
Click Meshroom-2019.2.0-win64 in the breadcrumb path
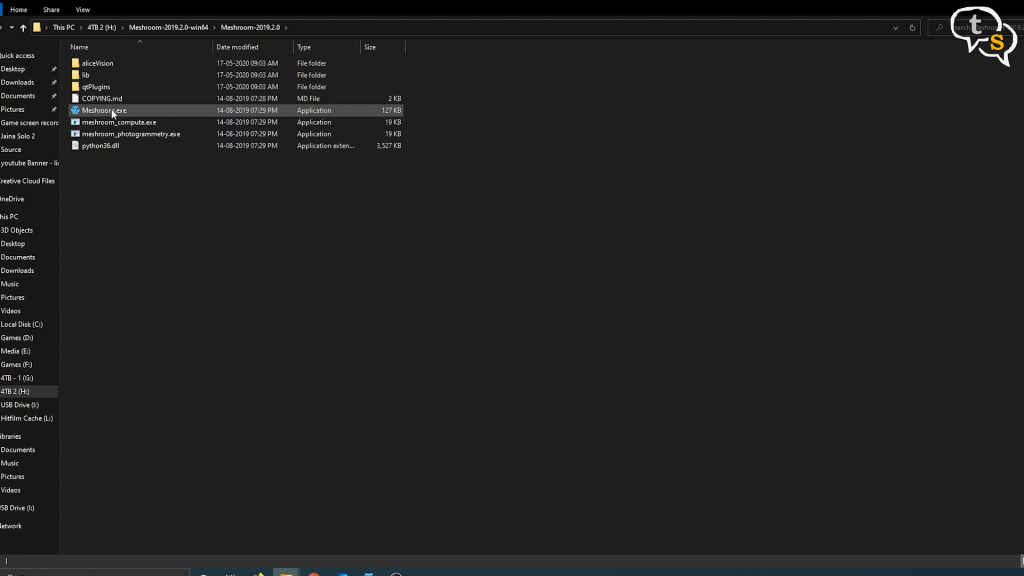click(168, 28)
